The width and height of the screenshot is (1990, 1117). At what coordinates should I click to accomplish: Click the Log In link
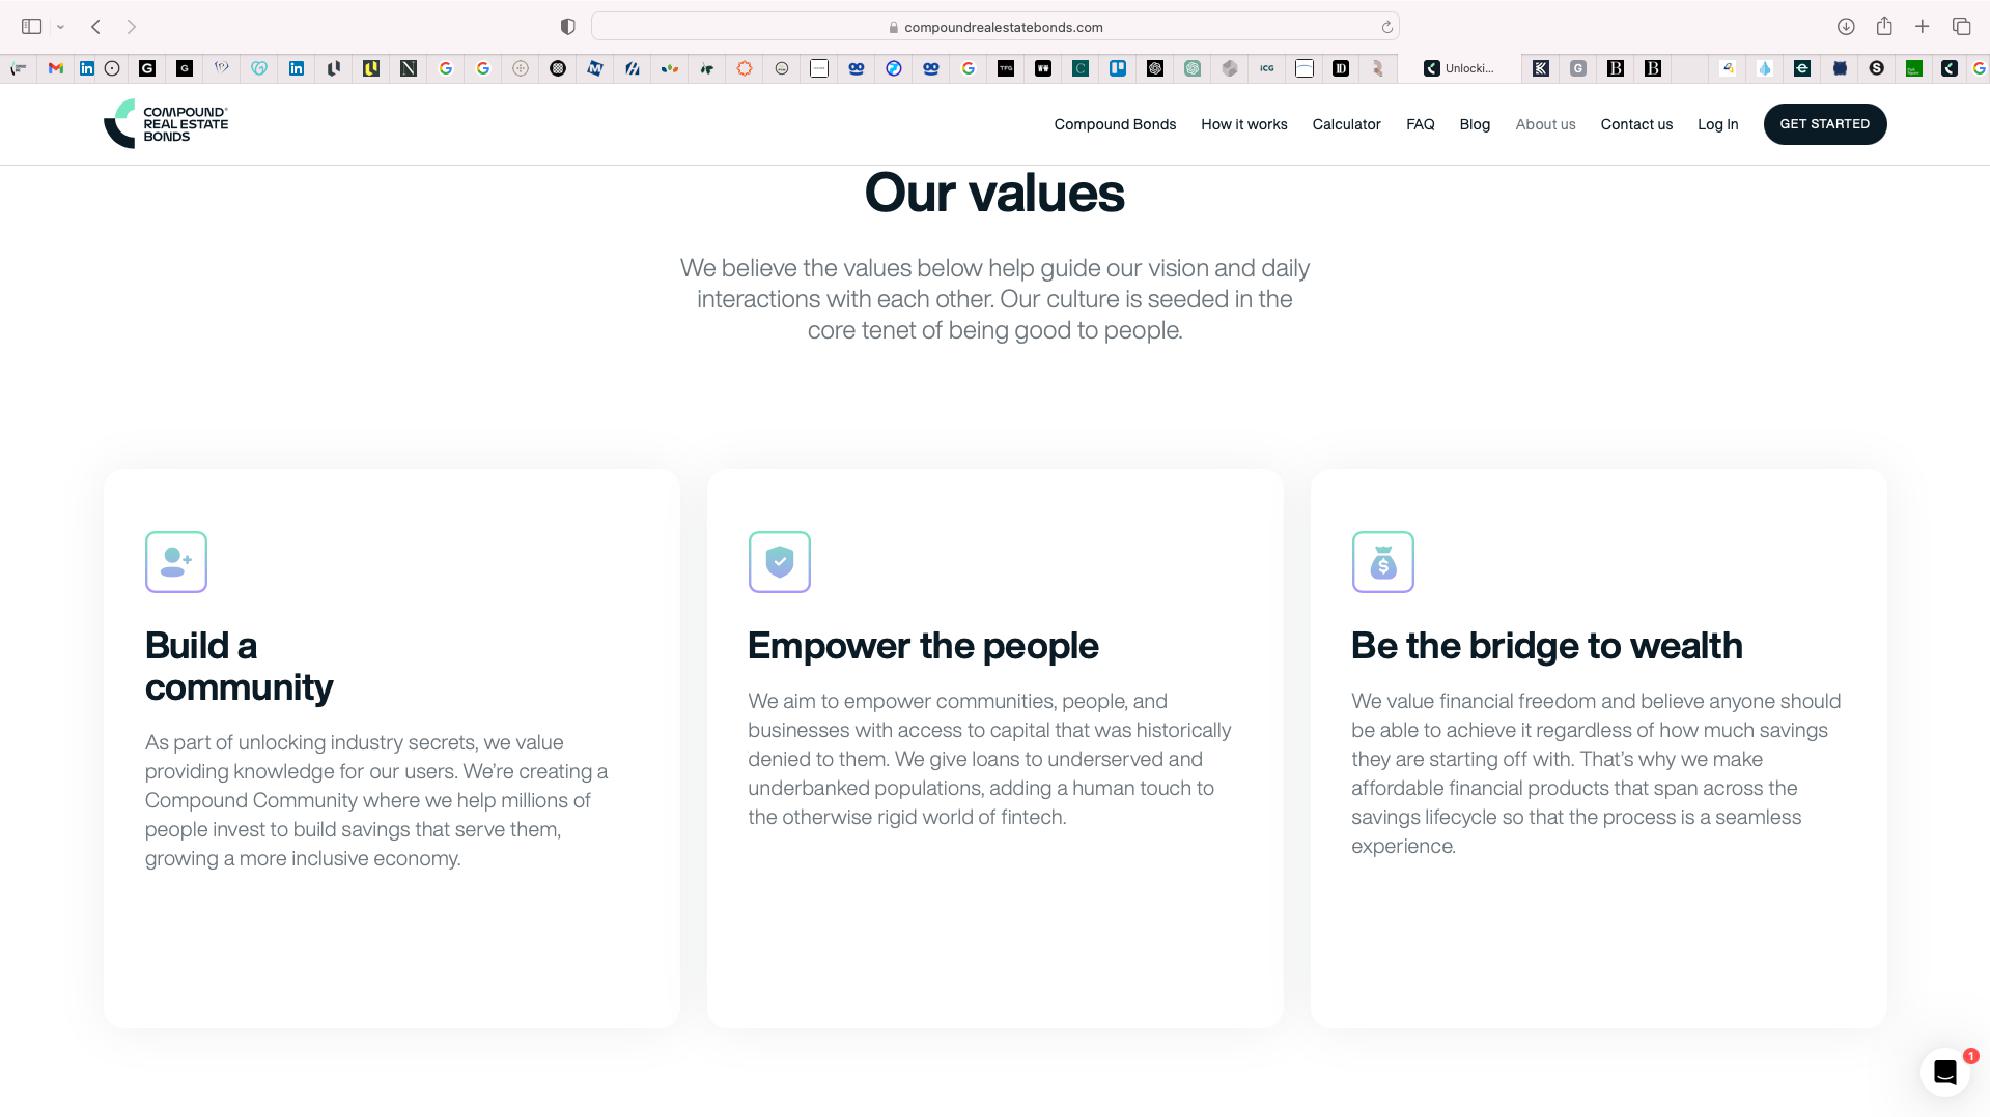(1717, 124)
